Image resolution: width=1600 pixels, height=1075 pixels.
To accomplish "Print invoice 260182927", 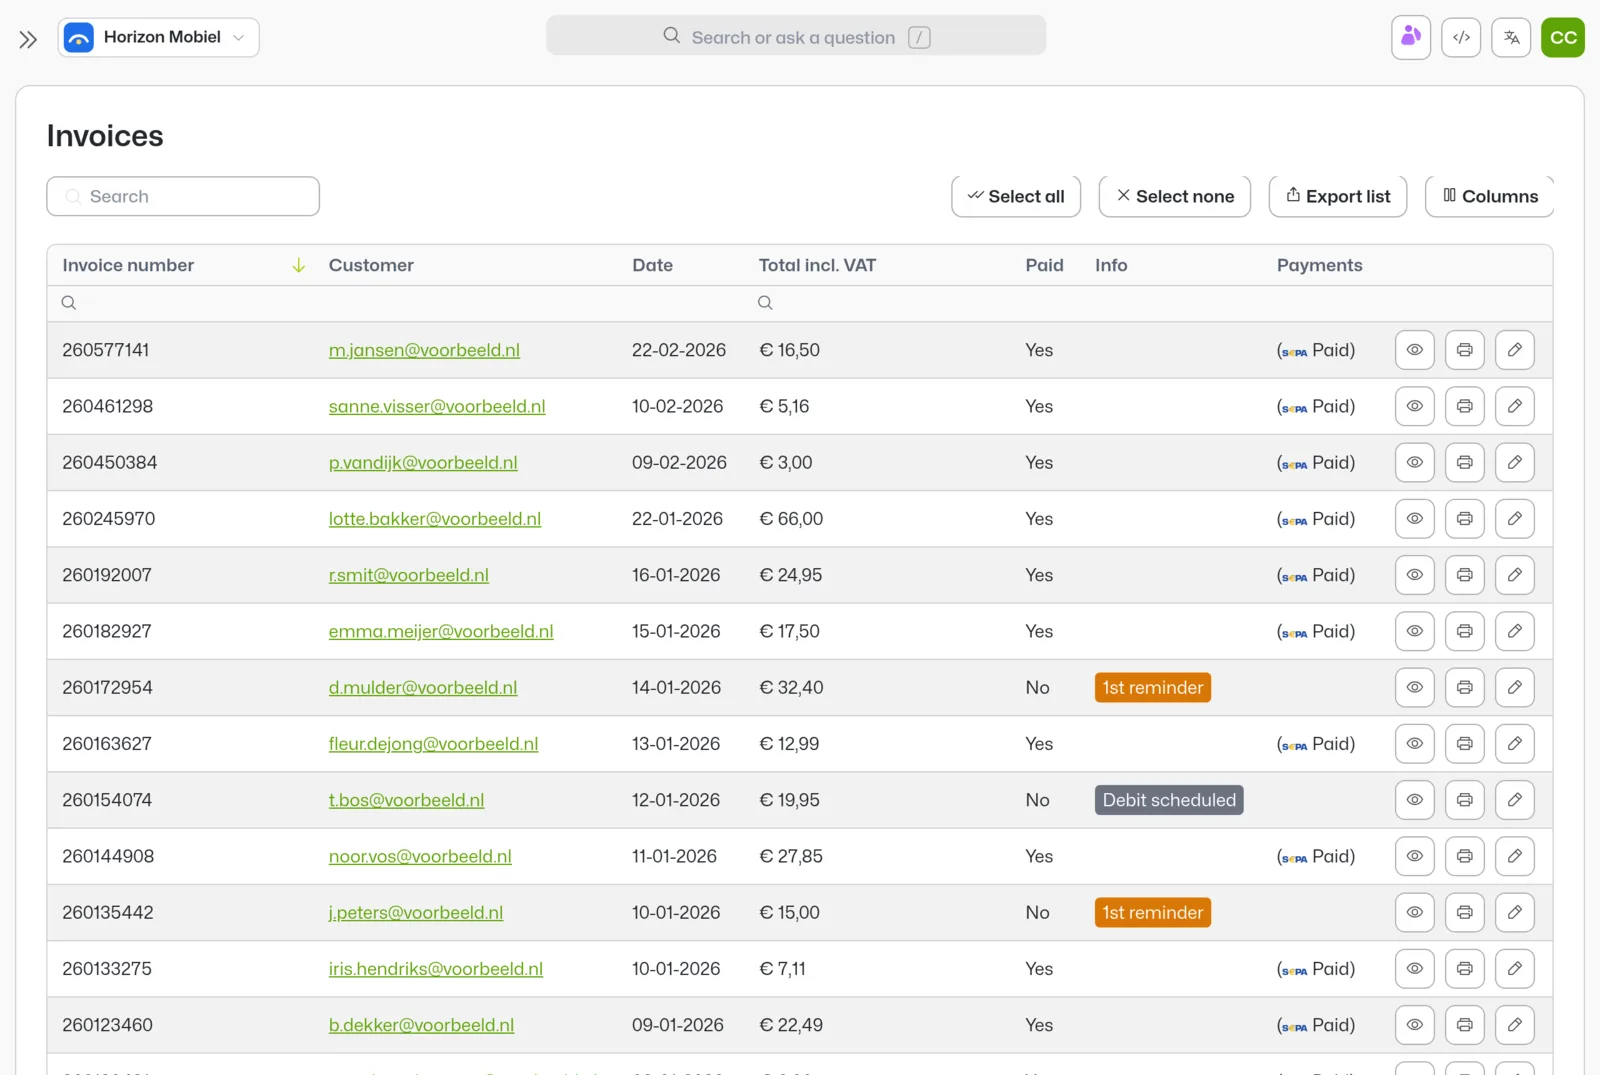I will tap(1465, 631).
